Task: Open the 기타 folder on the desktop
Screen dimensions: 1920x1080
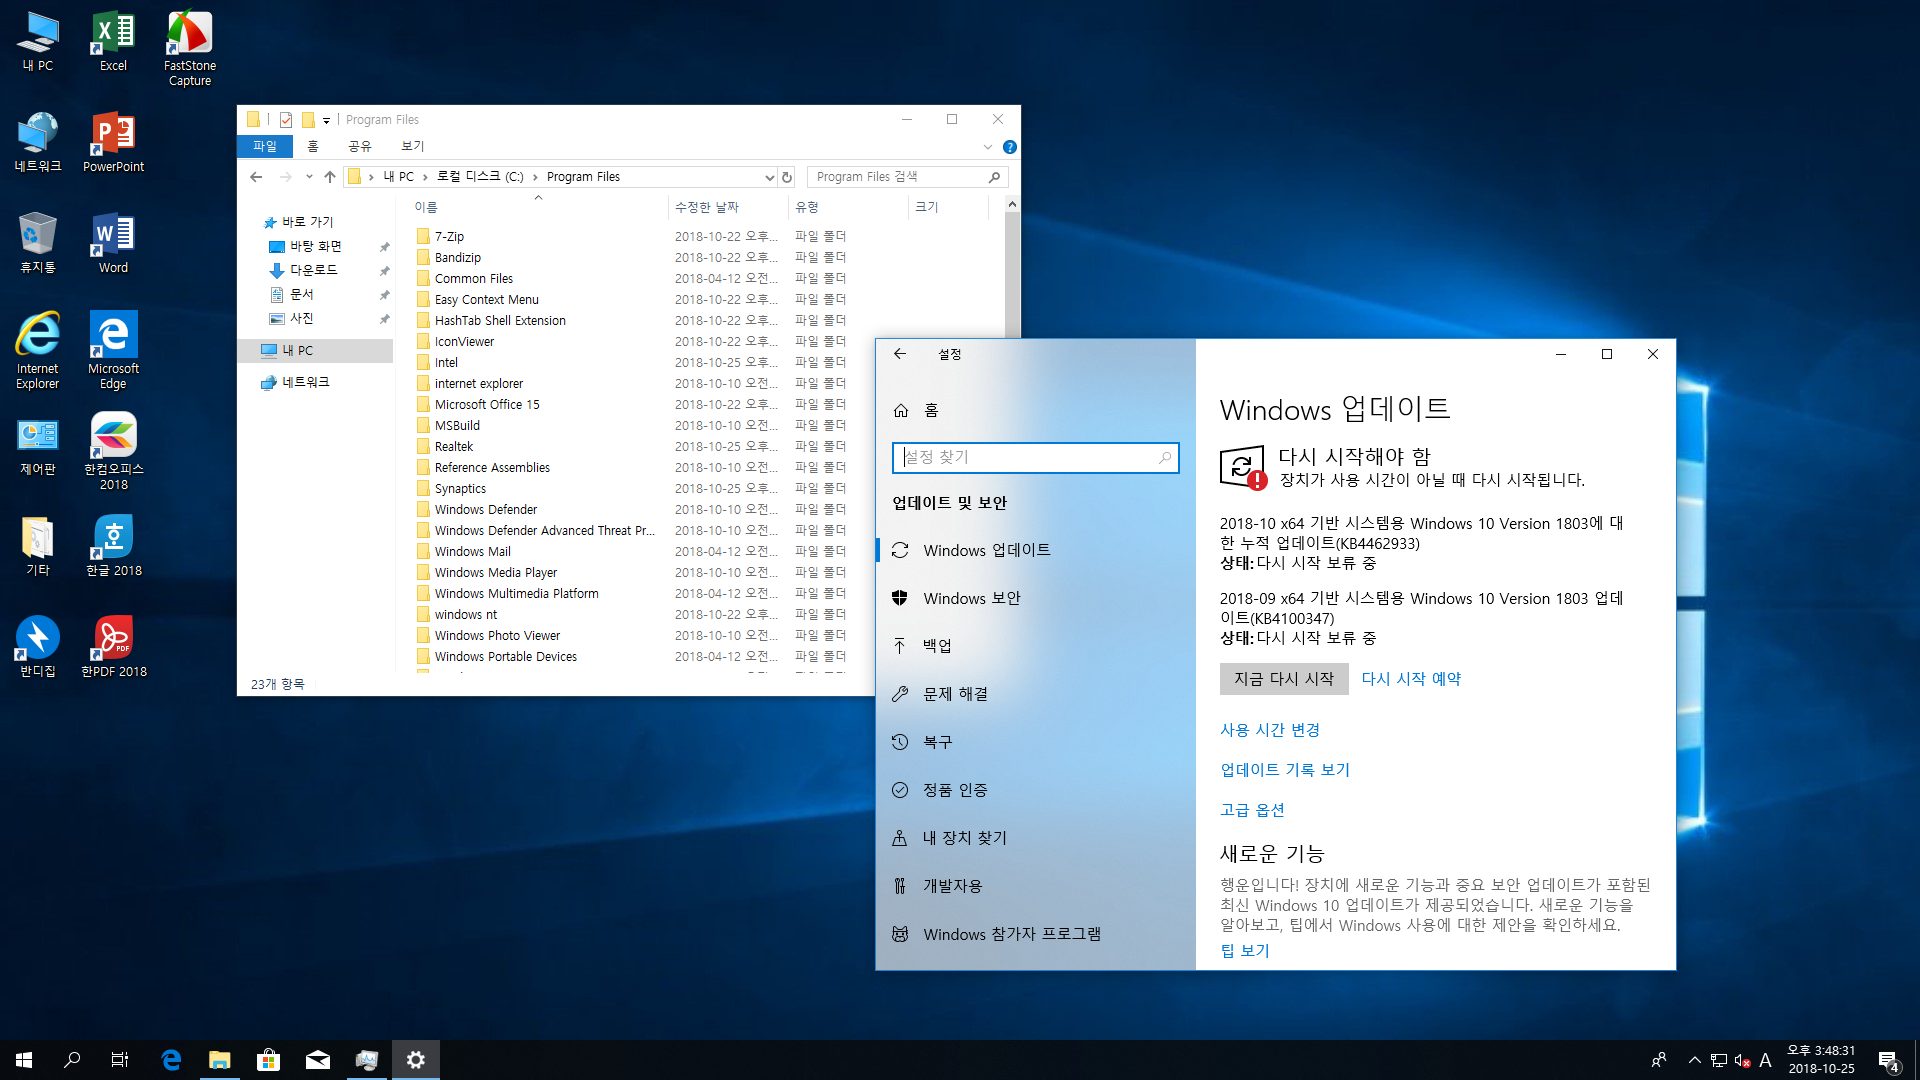Action: point(38,547)
